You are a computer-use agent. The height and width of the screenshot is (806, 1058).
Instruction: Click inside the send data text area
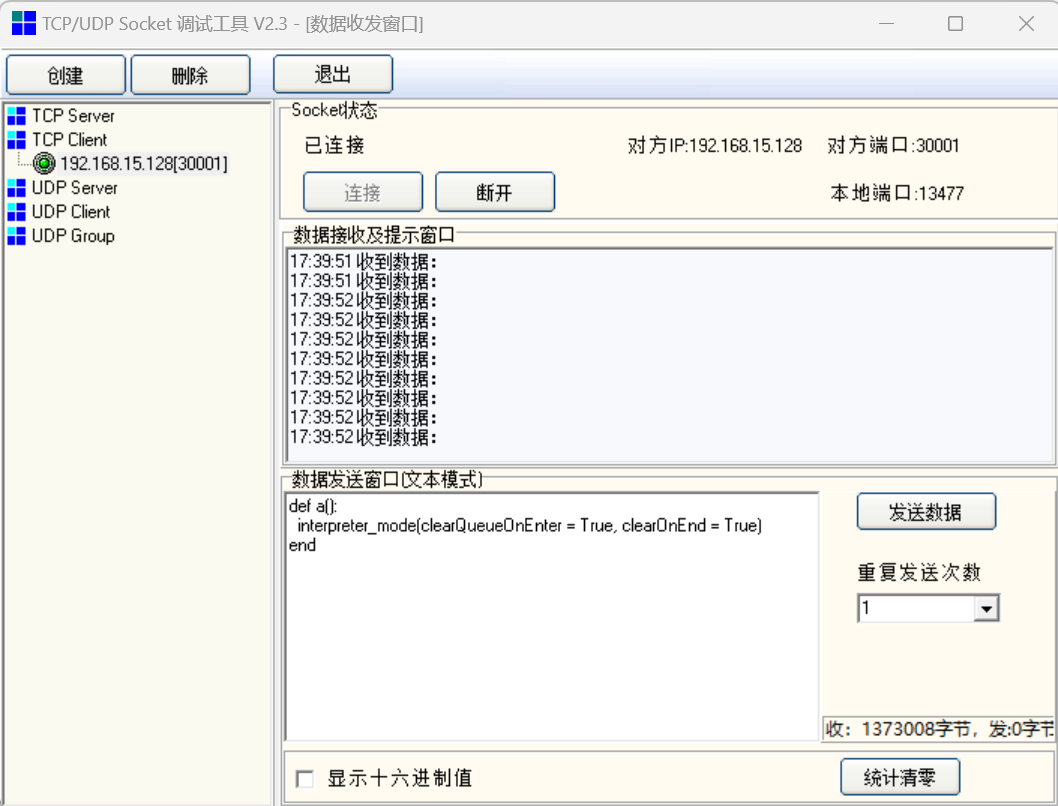click(x=550, y=640)
